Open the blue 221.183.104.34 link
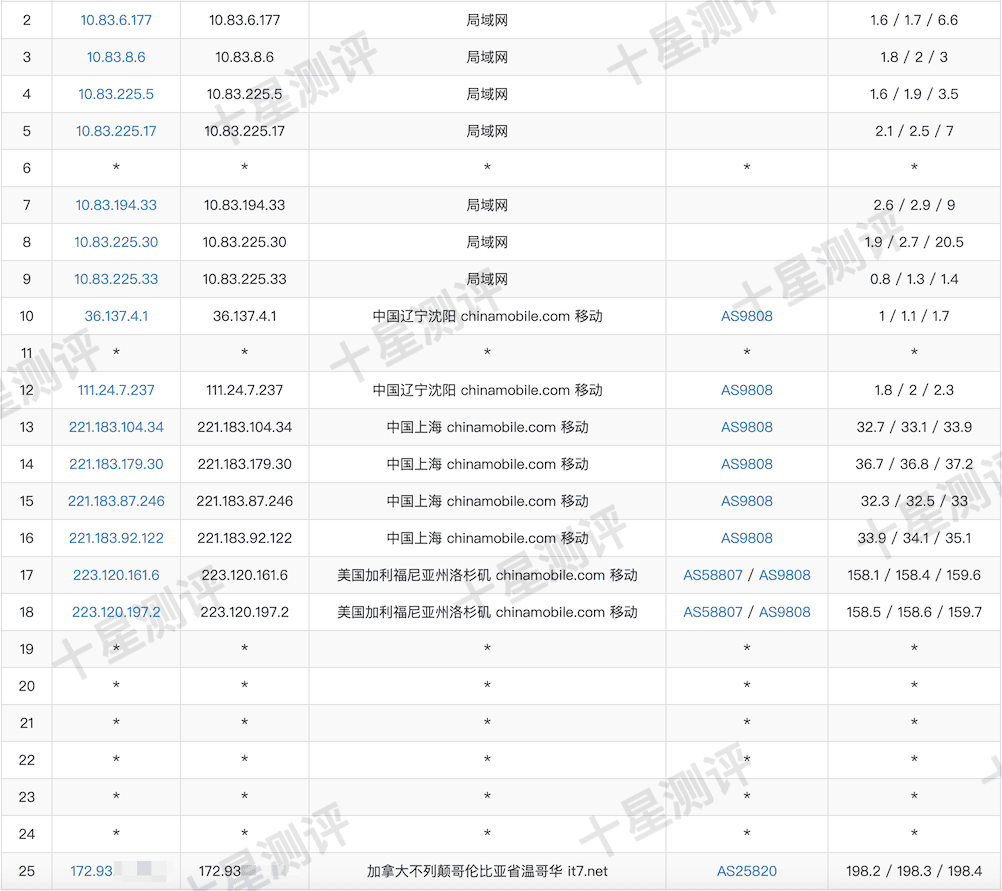The height and width of the screenshot is (891, 1002). click(116, 428)
